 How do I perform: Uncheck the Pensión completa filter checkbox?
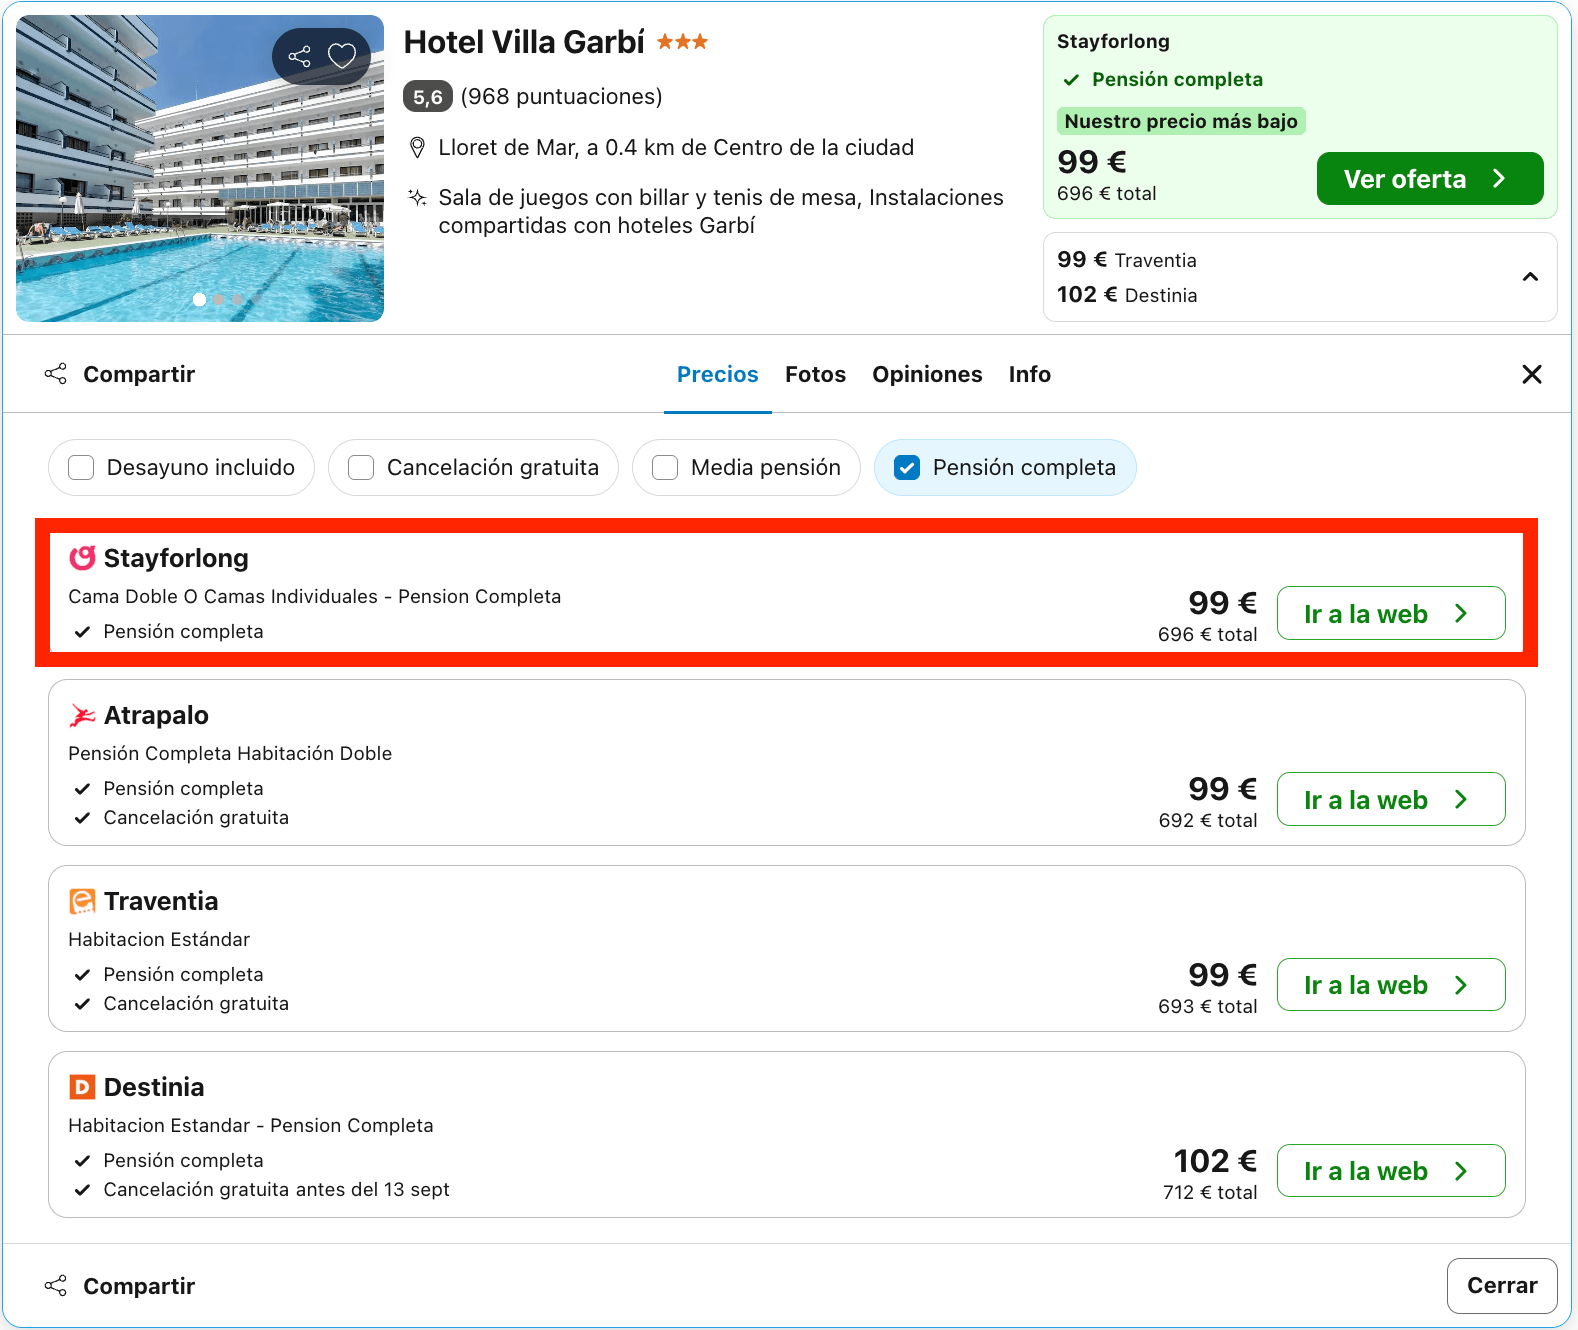907,467
